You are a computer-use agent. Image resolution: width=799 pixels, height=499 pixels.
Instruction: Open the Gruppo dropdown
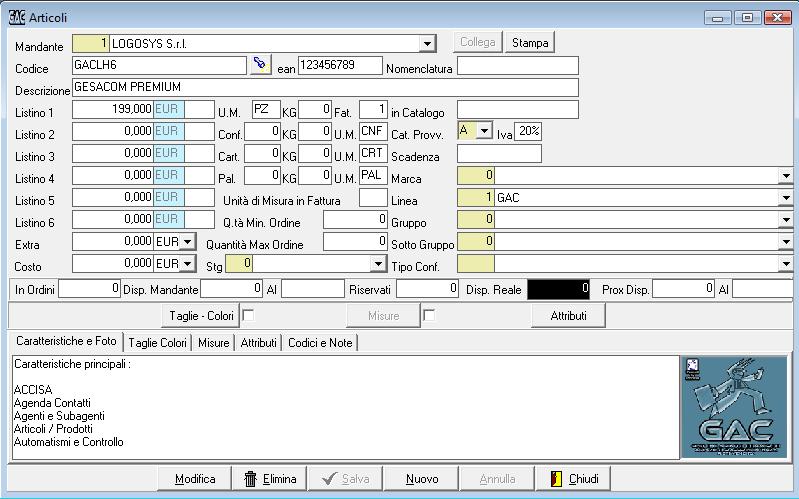click(786, 220)
